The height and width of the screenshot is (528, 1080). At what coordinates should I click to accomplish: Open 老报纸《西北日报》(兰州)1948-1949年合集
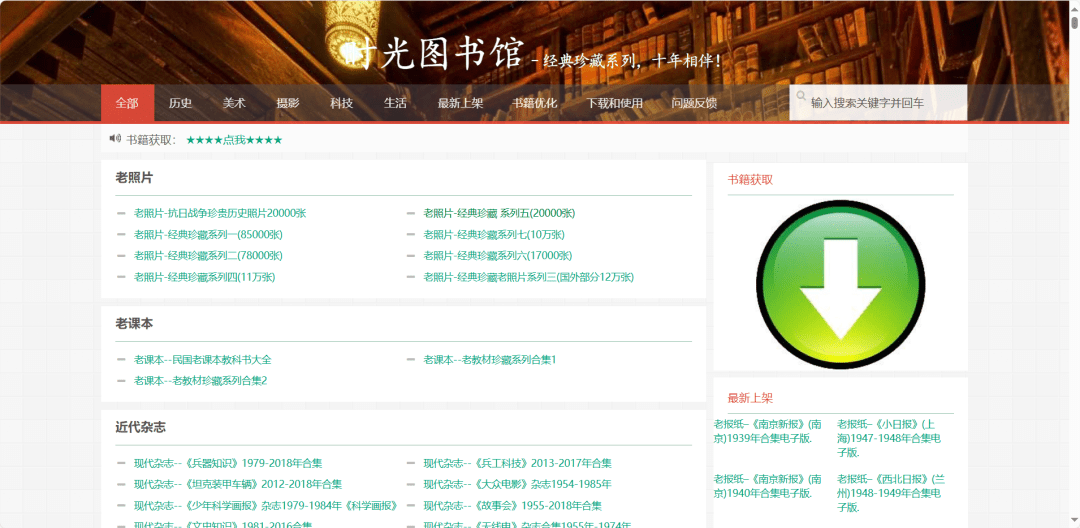pyautogui.click(x=889, y=493)
